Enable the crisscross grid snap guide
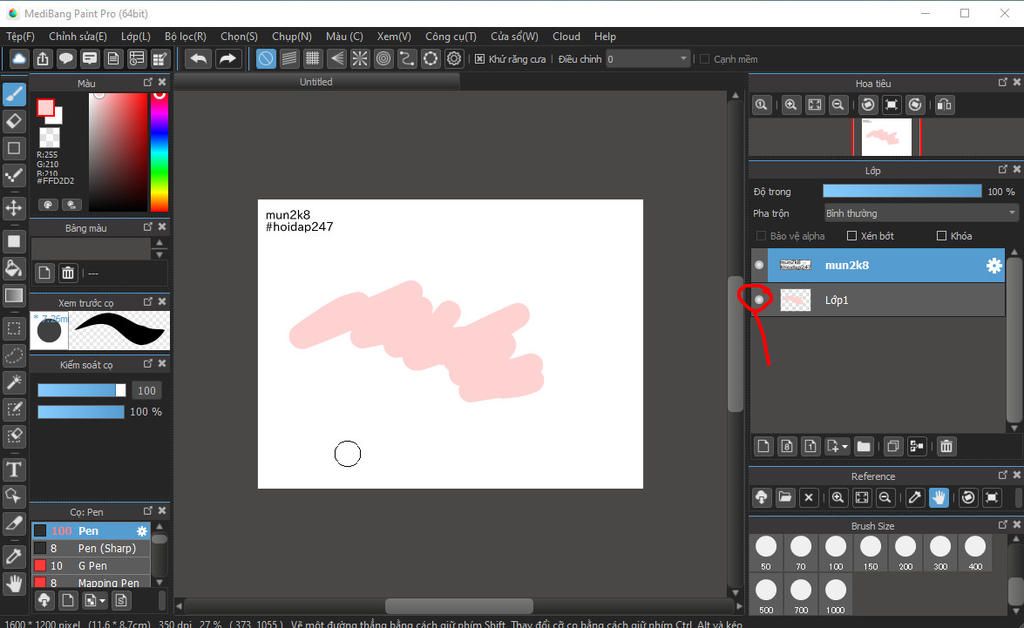1024x628 pixels. pyautogui.click(x=313, y=59)
